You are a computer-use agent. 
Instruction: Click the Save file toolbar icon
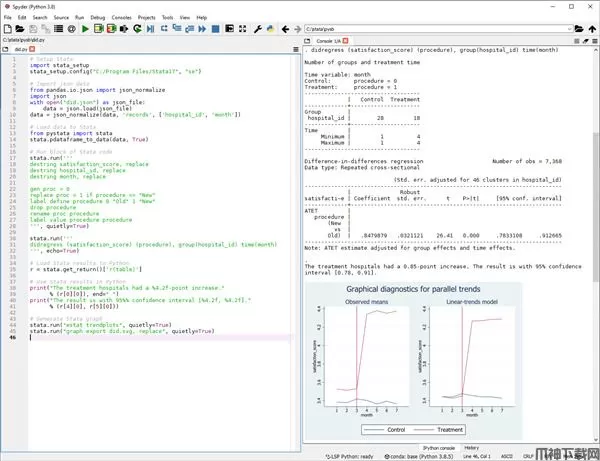(x=31, y=31)
